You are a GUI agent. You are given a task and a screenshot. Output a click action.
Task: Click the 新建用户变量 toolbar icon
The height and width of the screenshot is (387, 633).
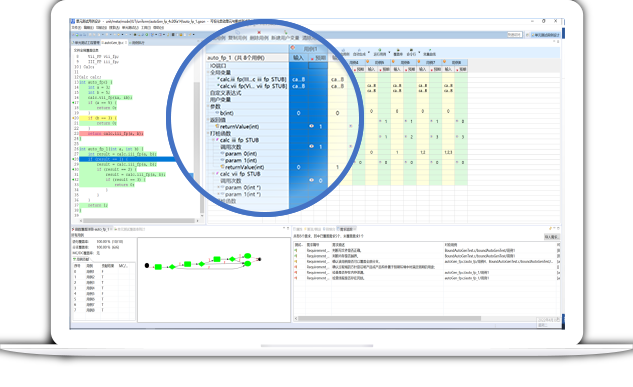285,32
